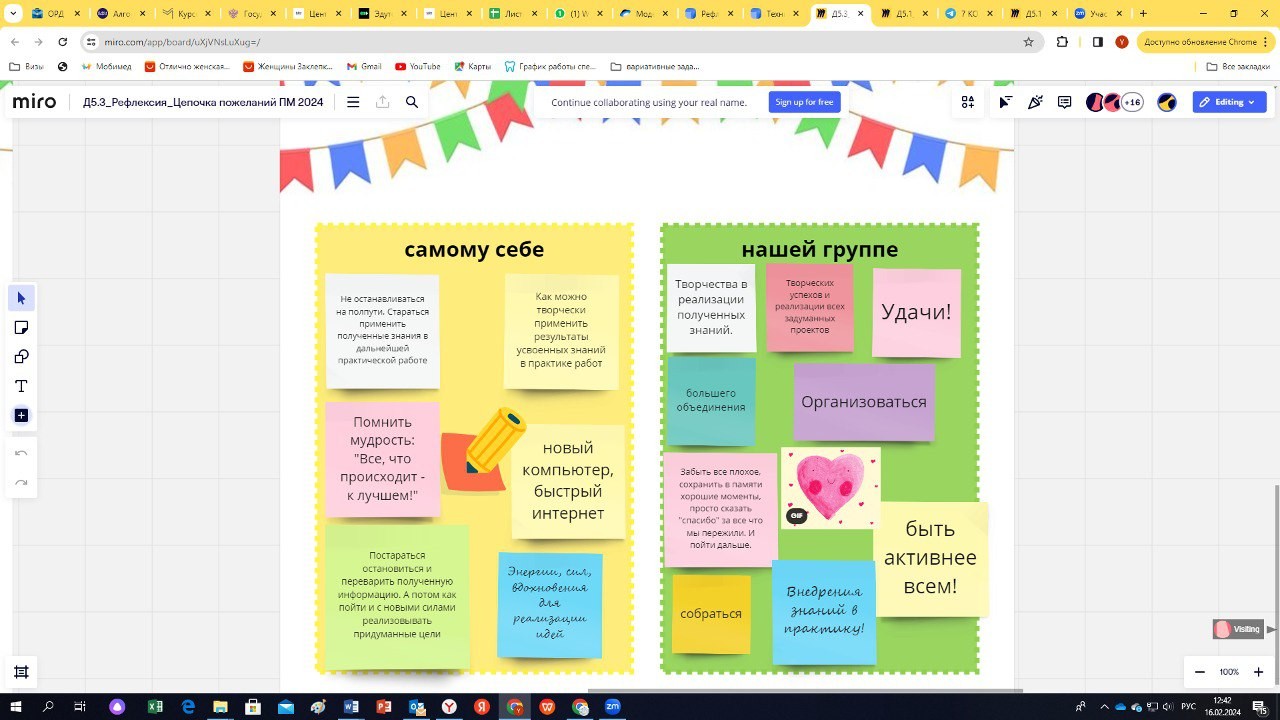Expand the Editing mode dropdown

coord(1229,102)
